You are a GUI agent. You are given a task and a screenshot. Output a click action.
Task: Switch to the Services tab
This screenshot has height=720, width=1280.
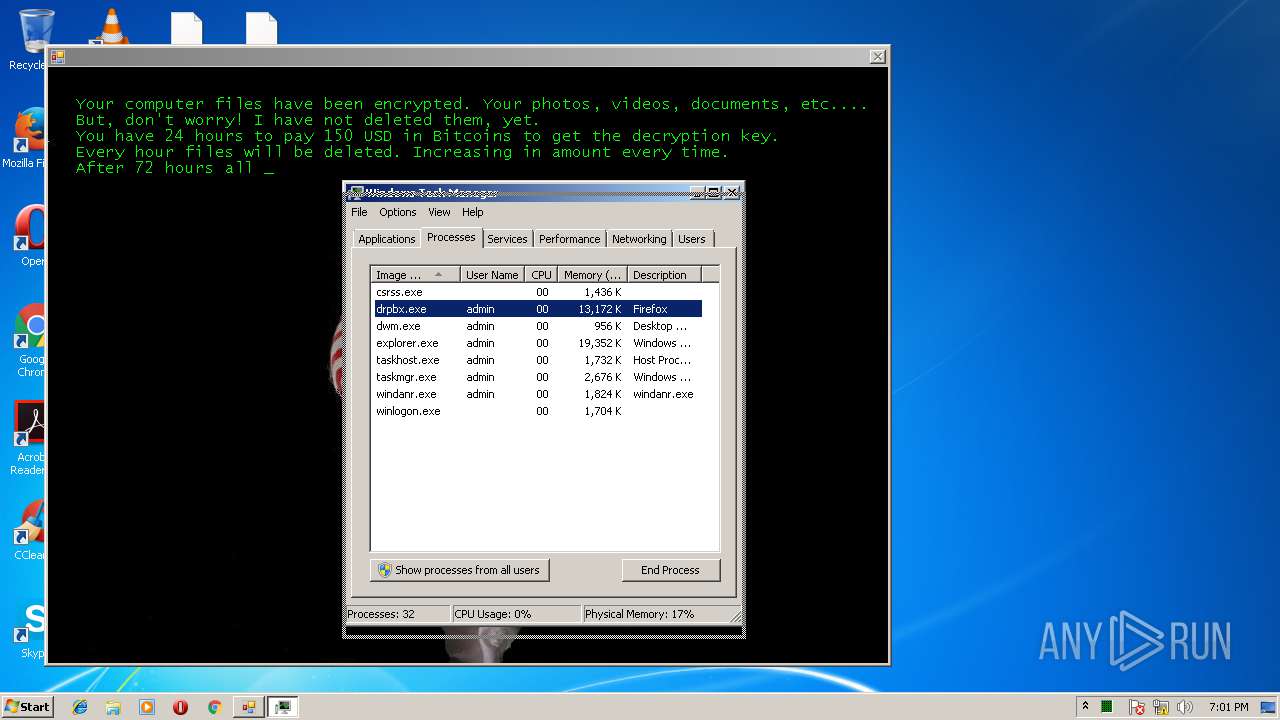507,239
